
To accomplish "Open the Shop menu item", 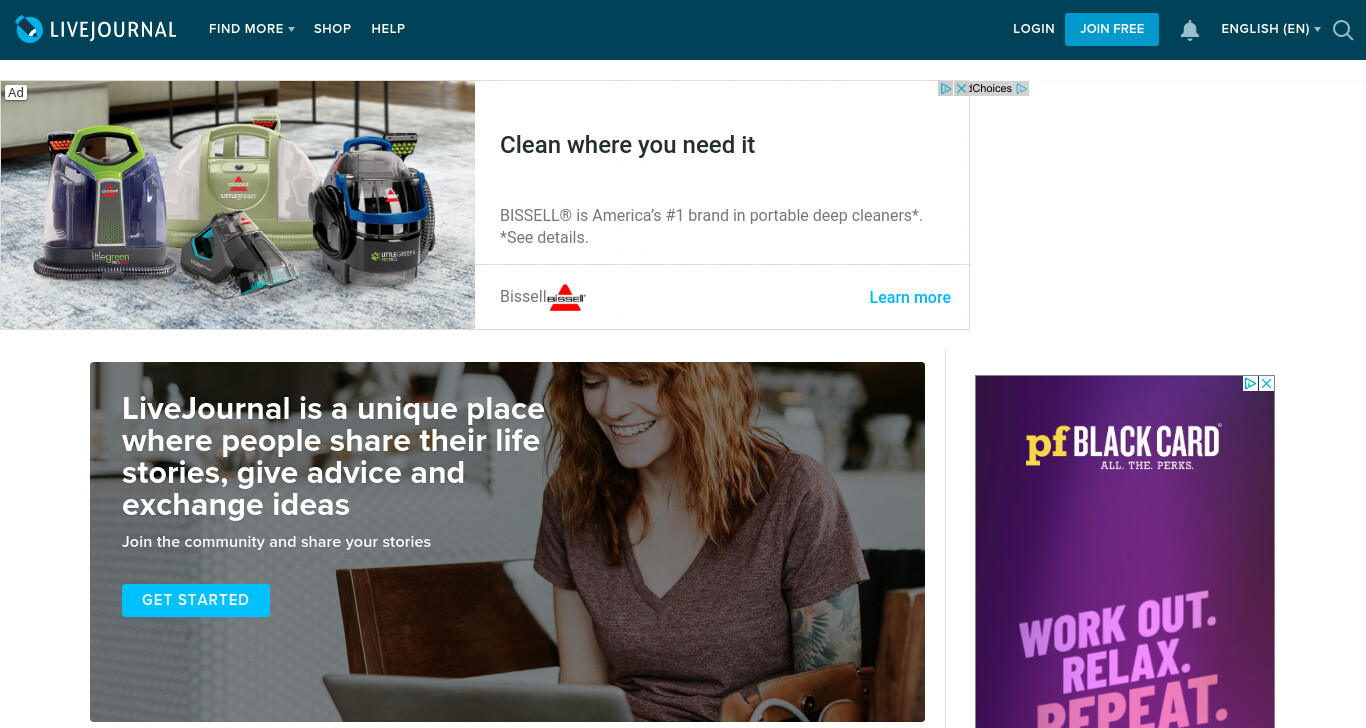I will point(332,29).
